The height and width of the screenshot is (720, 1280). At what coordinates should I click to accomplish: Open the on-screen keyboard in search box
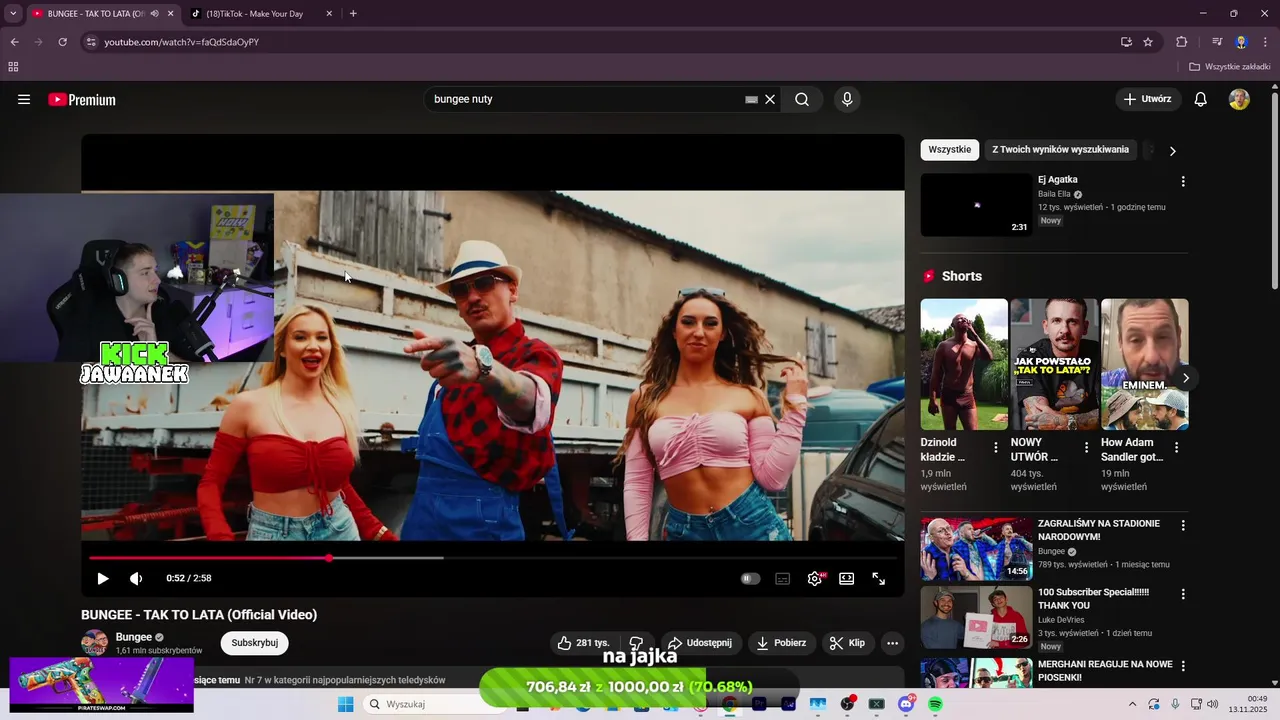pyautogui.click(x=751, y=99)
